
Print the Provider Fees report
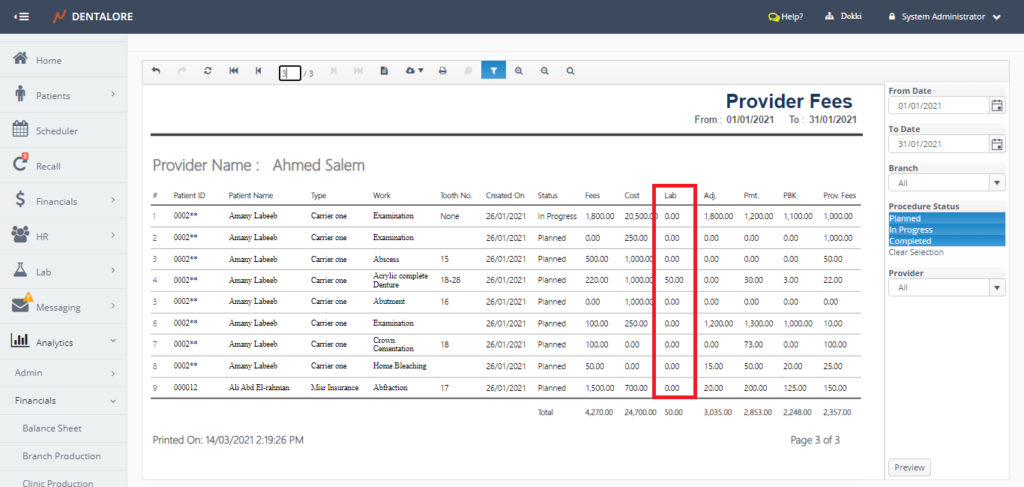coord(442,71)
